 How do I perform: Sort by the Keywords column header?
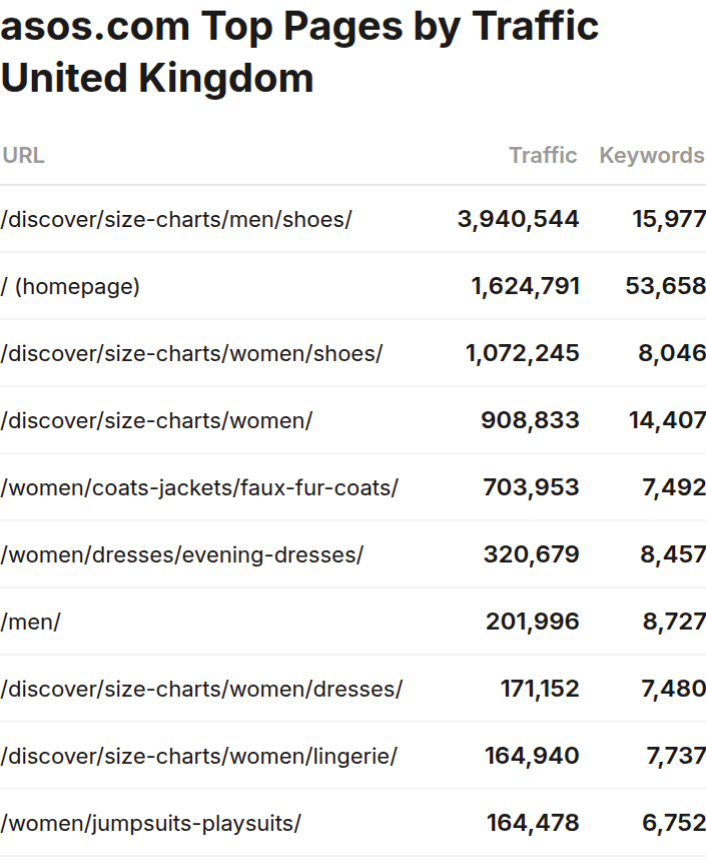[651, 155]
